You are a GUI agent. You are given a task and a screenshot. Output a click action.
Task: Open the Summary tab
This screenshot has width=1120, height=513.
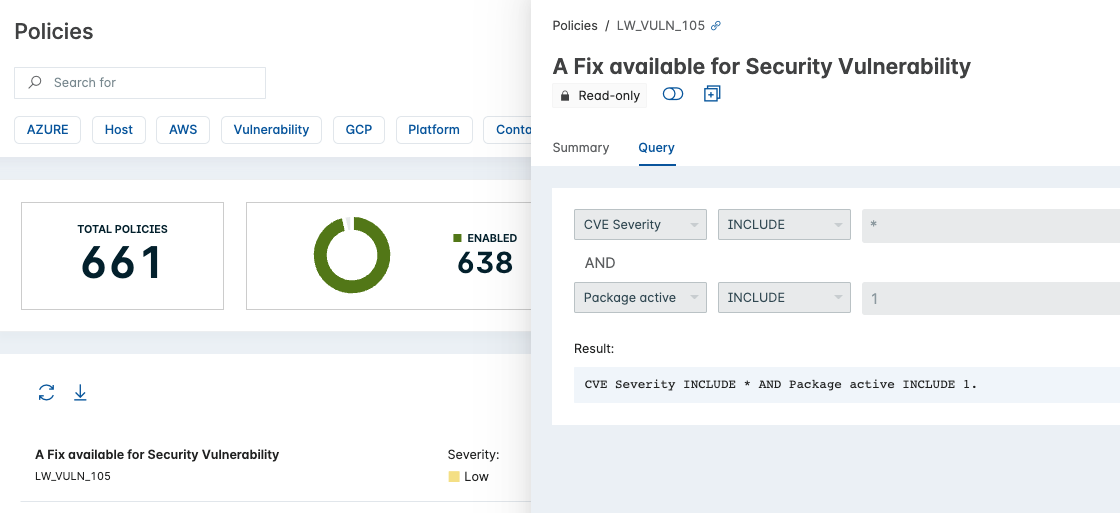pos(581,148)
